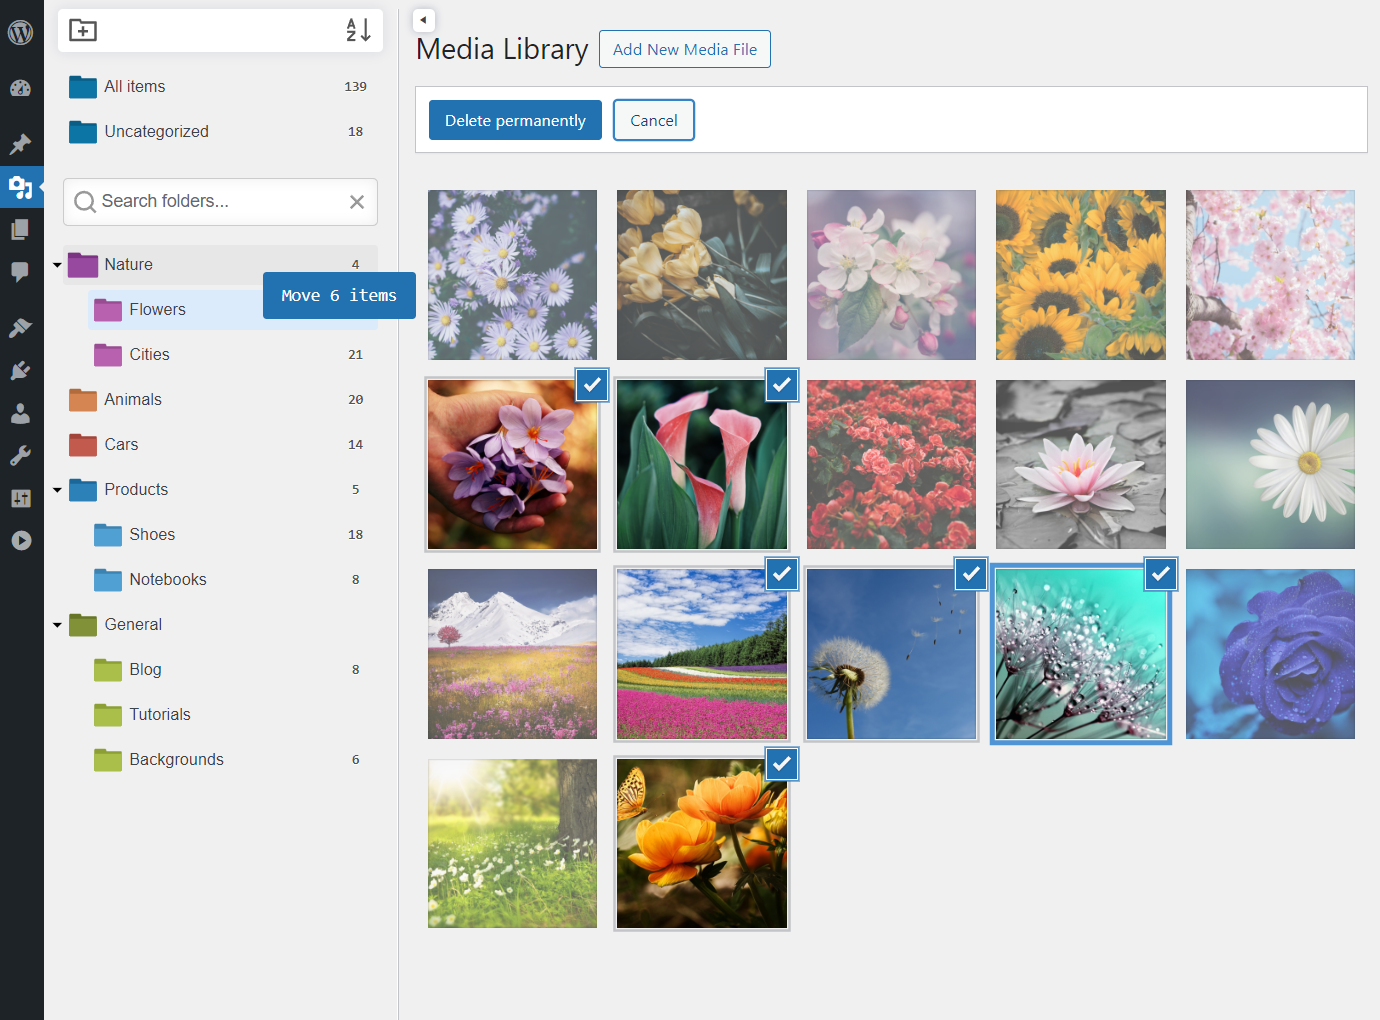1380x1020 pixels.
Task: Click the 139 count beside All items
Action: 356,87
